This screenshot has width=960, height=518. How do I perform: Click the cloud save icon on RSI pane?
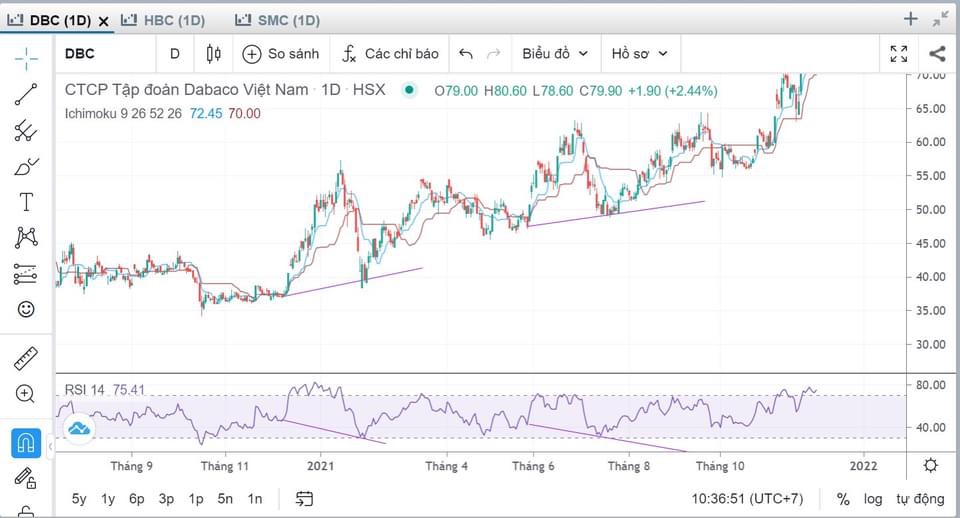[x=79, y=428]
